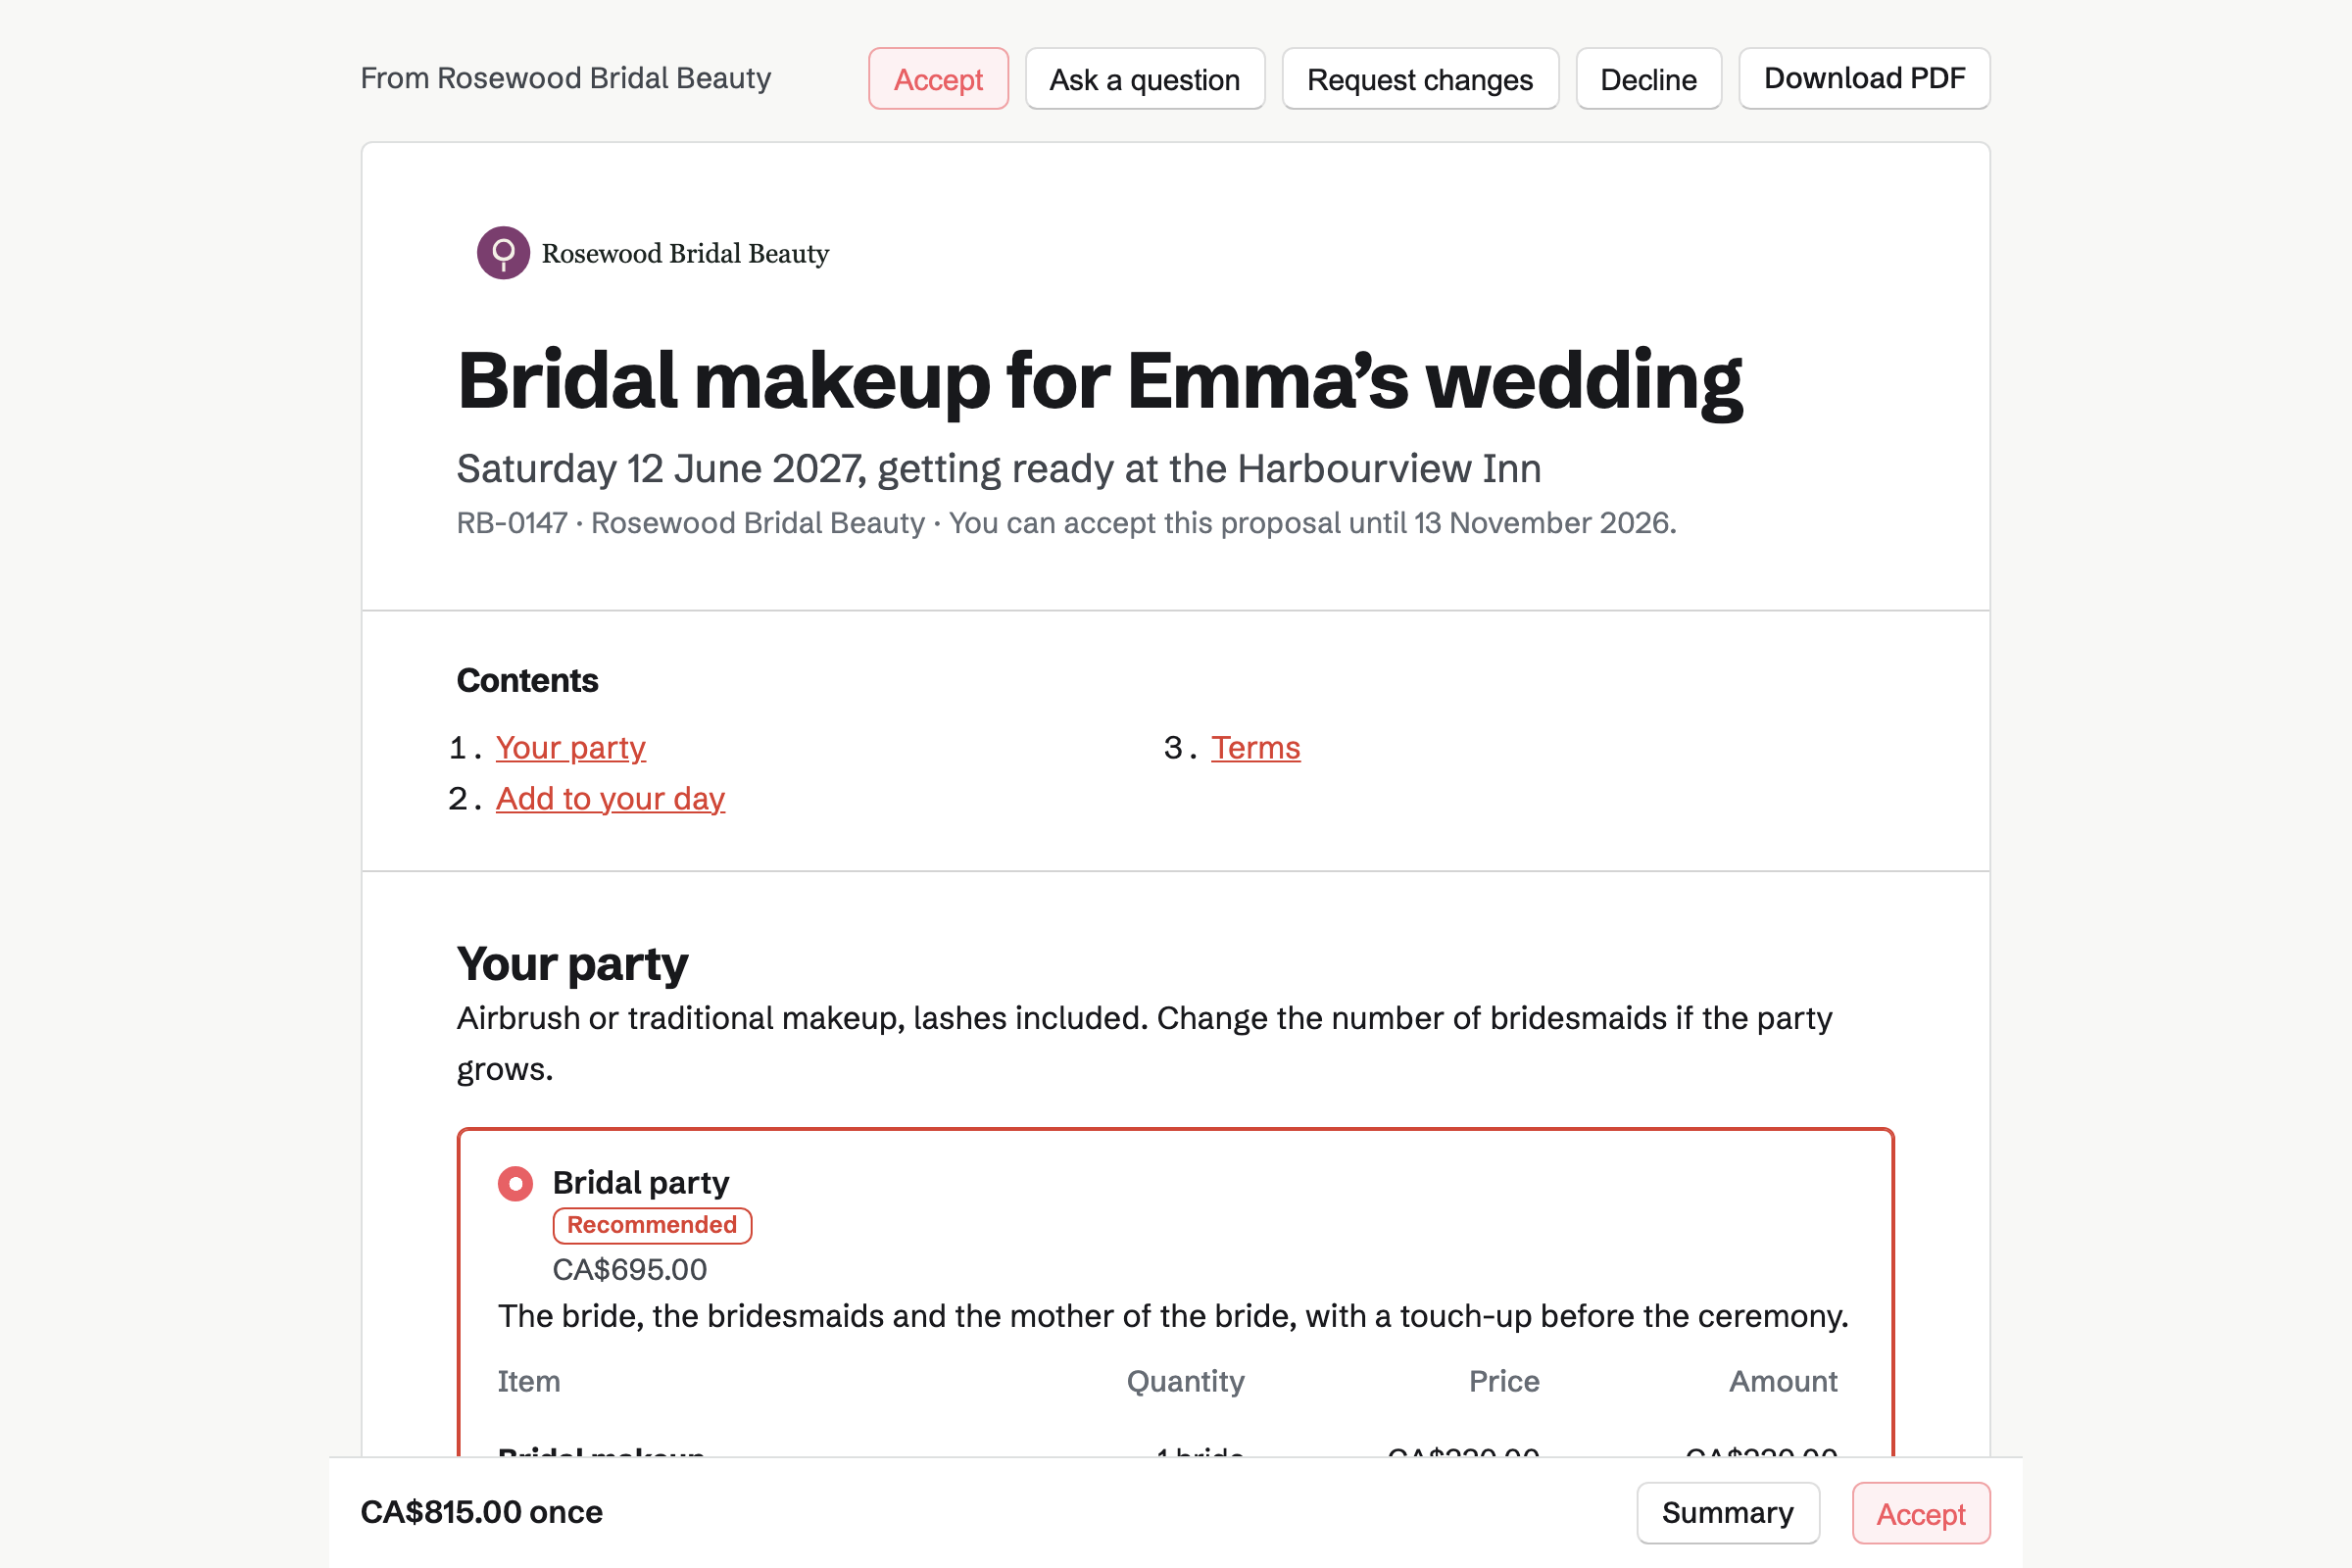Click the Quantity column header
2352x1568 pixels.
click(1185, 1381)
